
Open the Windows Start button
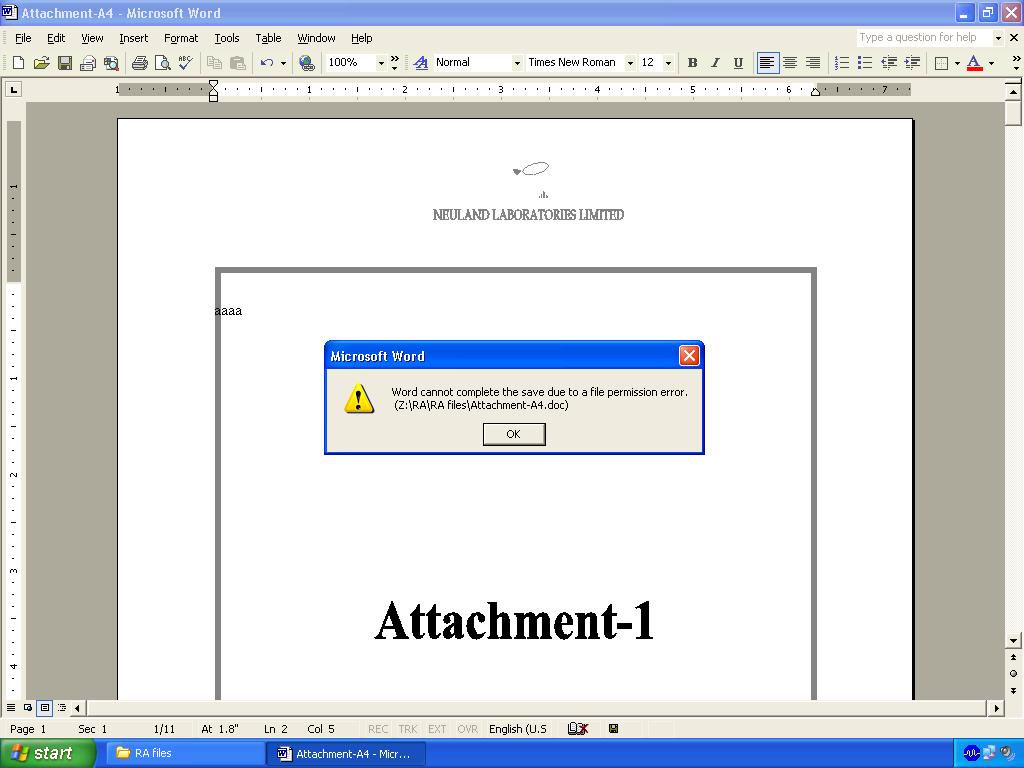point(48,753)
